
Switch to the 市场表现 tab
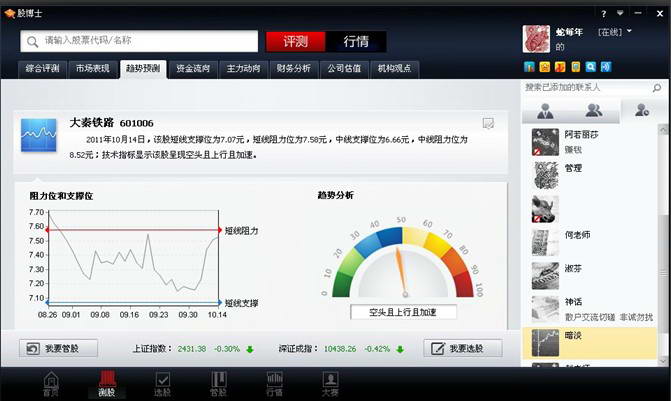pos(93,69)
